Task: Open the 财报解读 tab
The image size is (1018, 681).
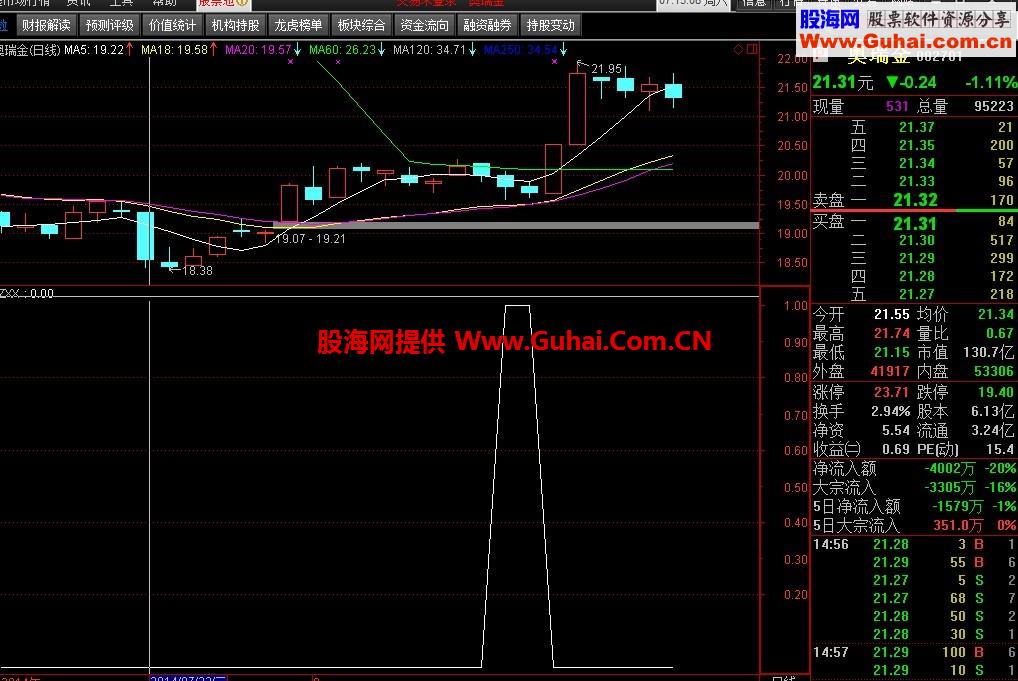Action: click(x=45, y=25)
